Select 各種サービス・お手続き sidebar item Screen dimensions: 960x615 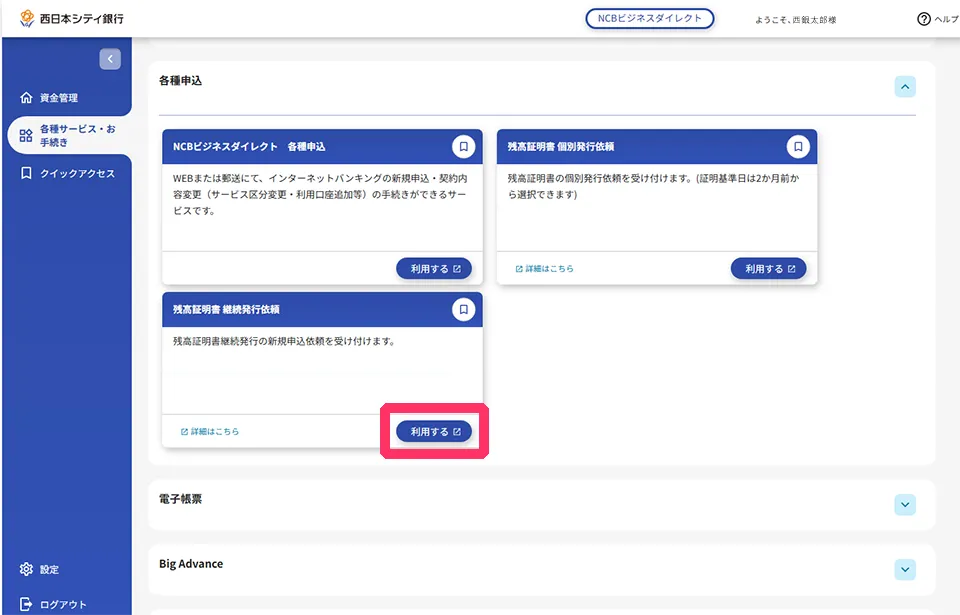click(69, 135)
